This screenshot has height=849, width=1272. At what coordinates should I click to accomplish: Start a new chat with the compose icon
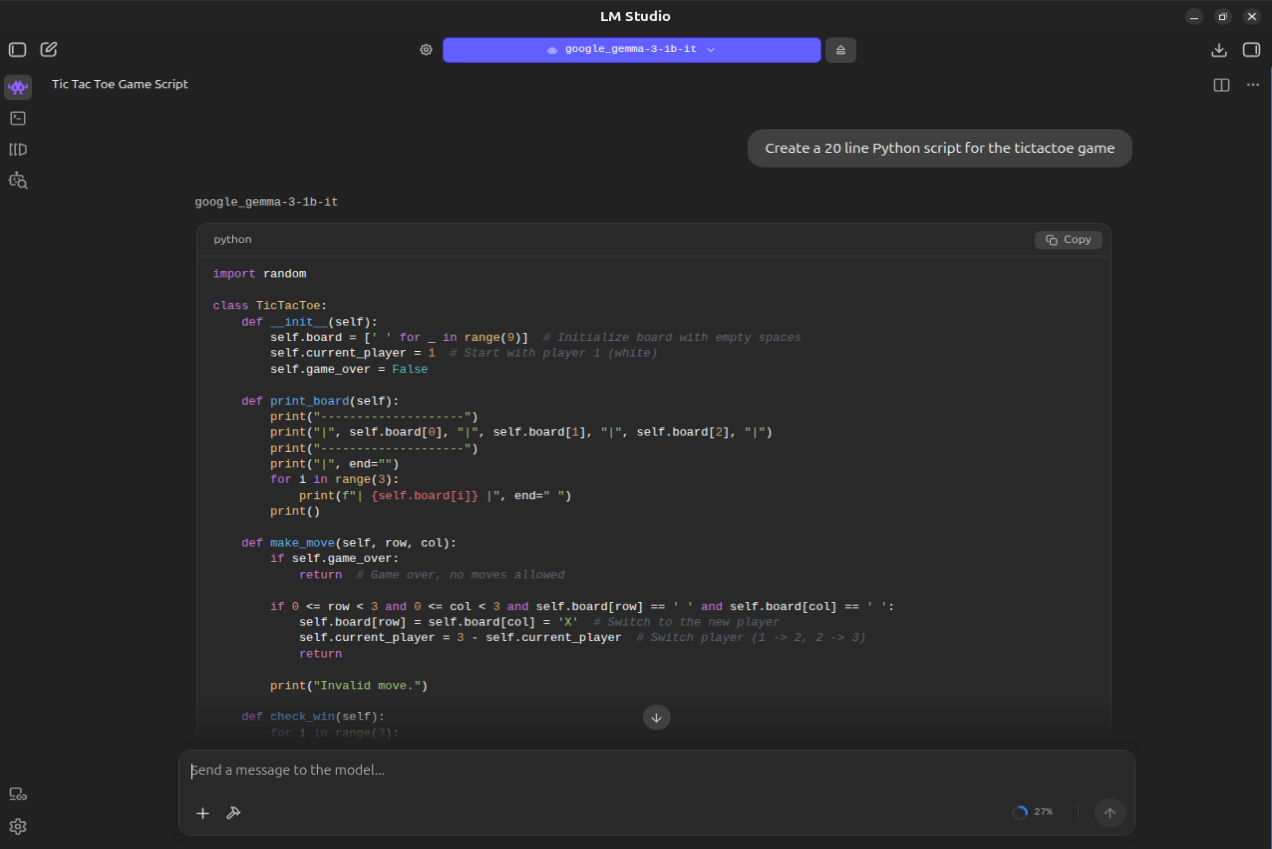(x=48, y=49)
